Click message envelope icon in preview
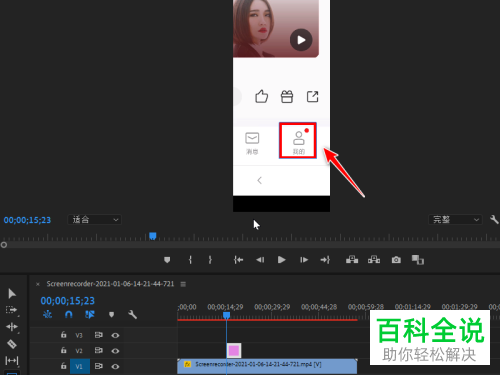The height and width of the screenshot is (375, 500). 252,138
